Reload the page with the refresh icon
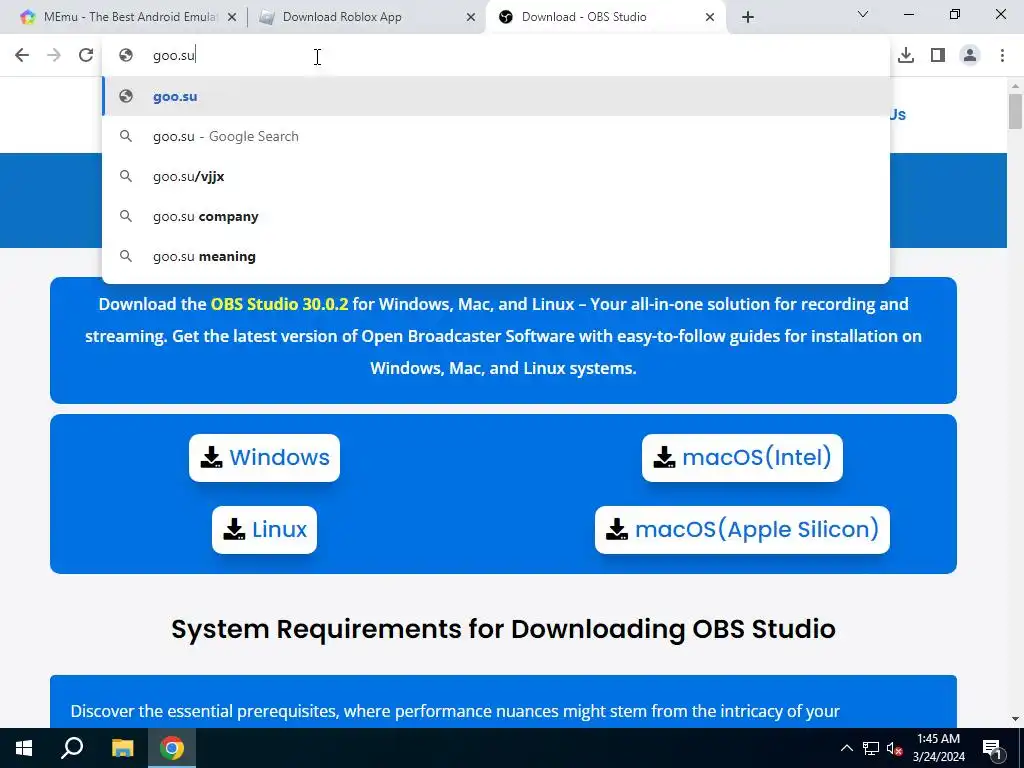Viewport: 1024px width, 768px height. (x=86, y=56)
